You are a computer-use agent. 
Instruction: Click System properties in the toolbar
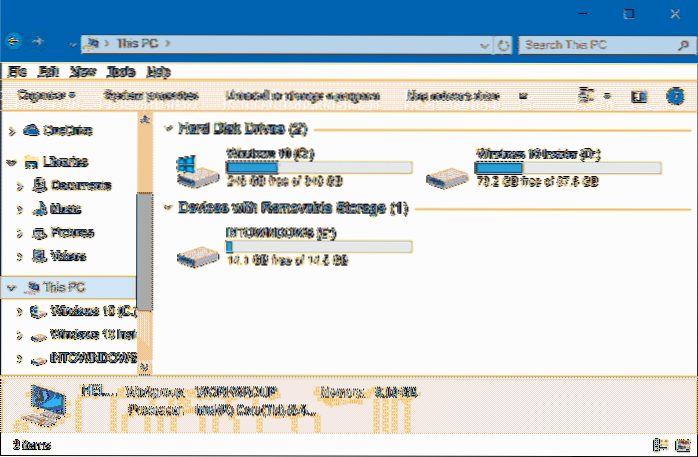click(x=151, y=96)
